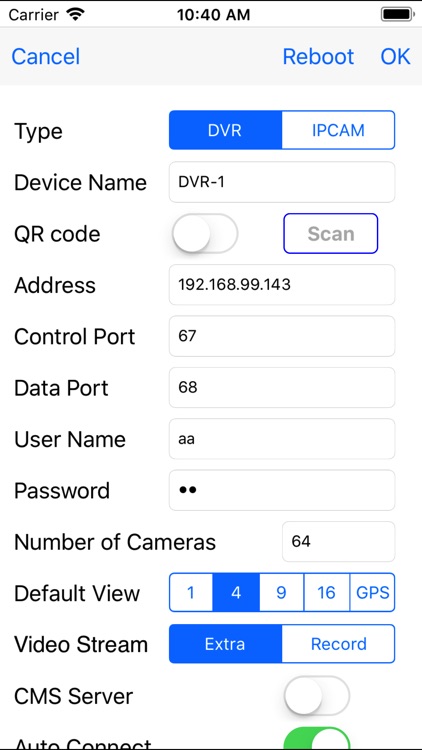Viewport: 422px width, 750px height.
Task: Tap the Scan button
Action: coord(331,233)
